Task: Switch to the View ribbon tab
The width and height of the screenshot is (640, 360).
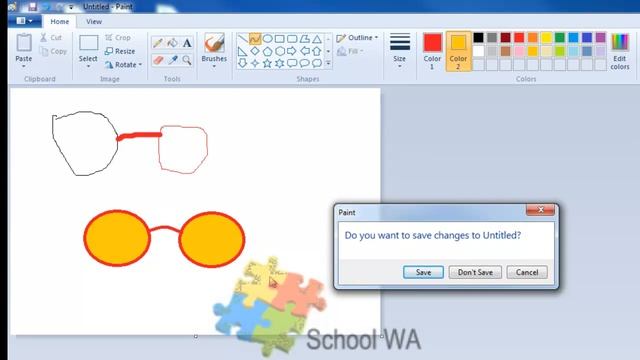Action: pyautogui.click(x=94, y=22)
